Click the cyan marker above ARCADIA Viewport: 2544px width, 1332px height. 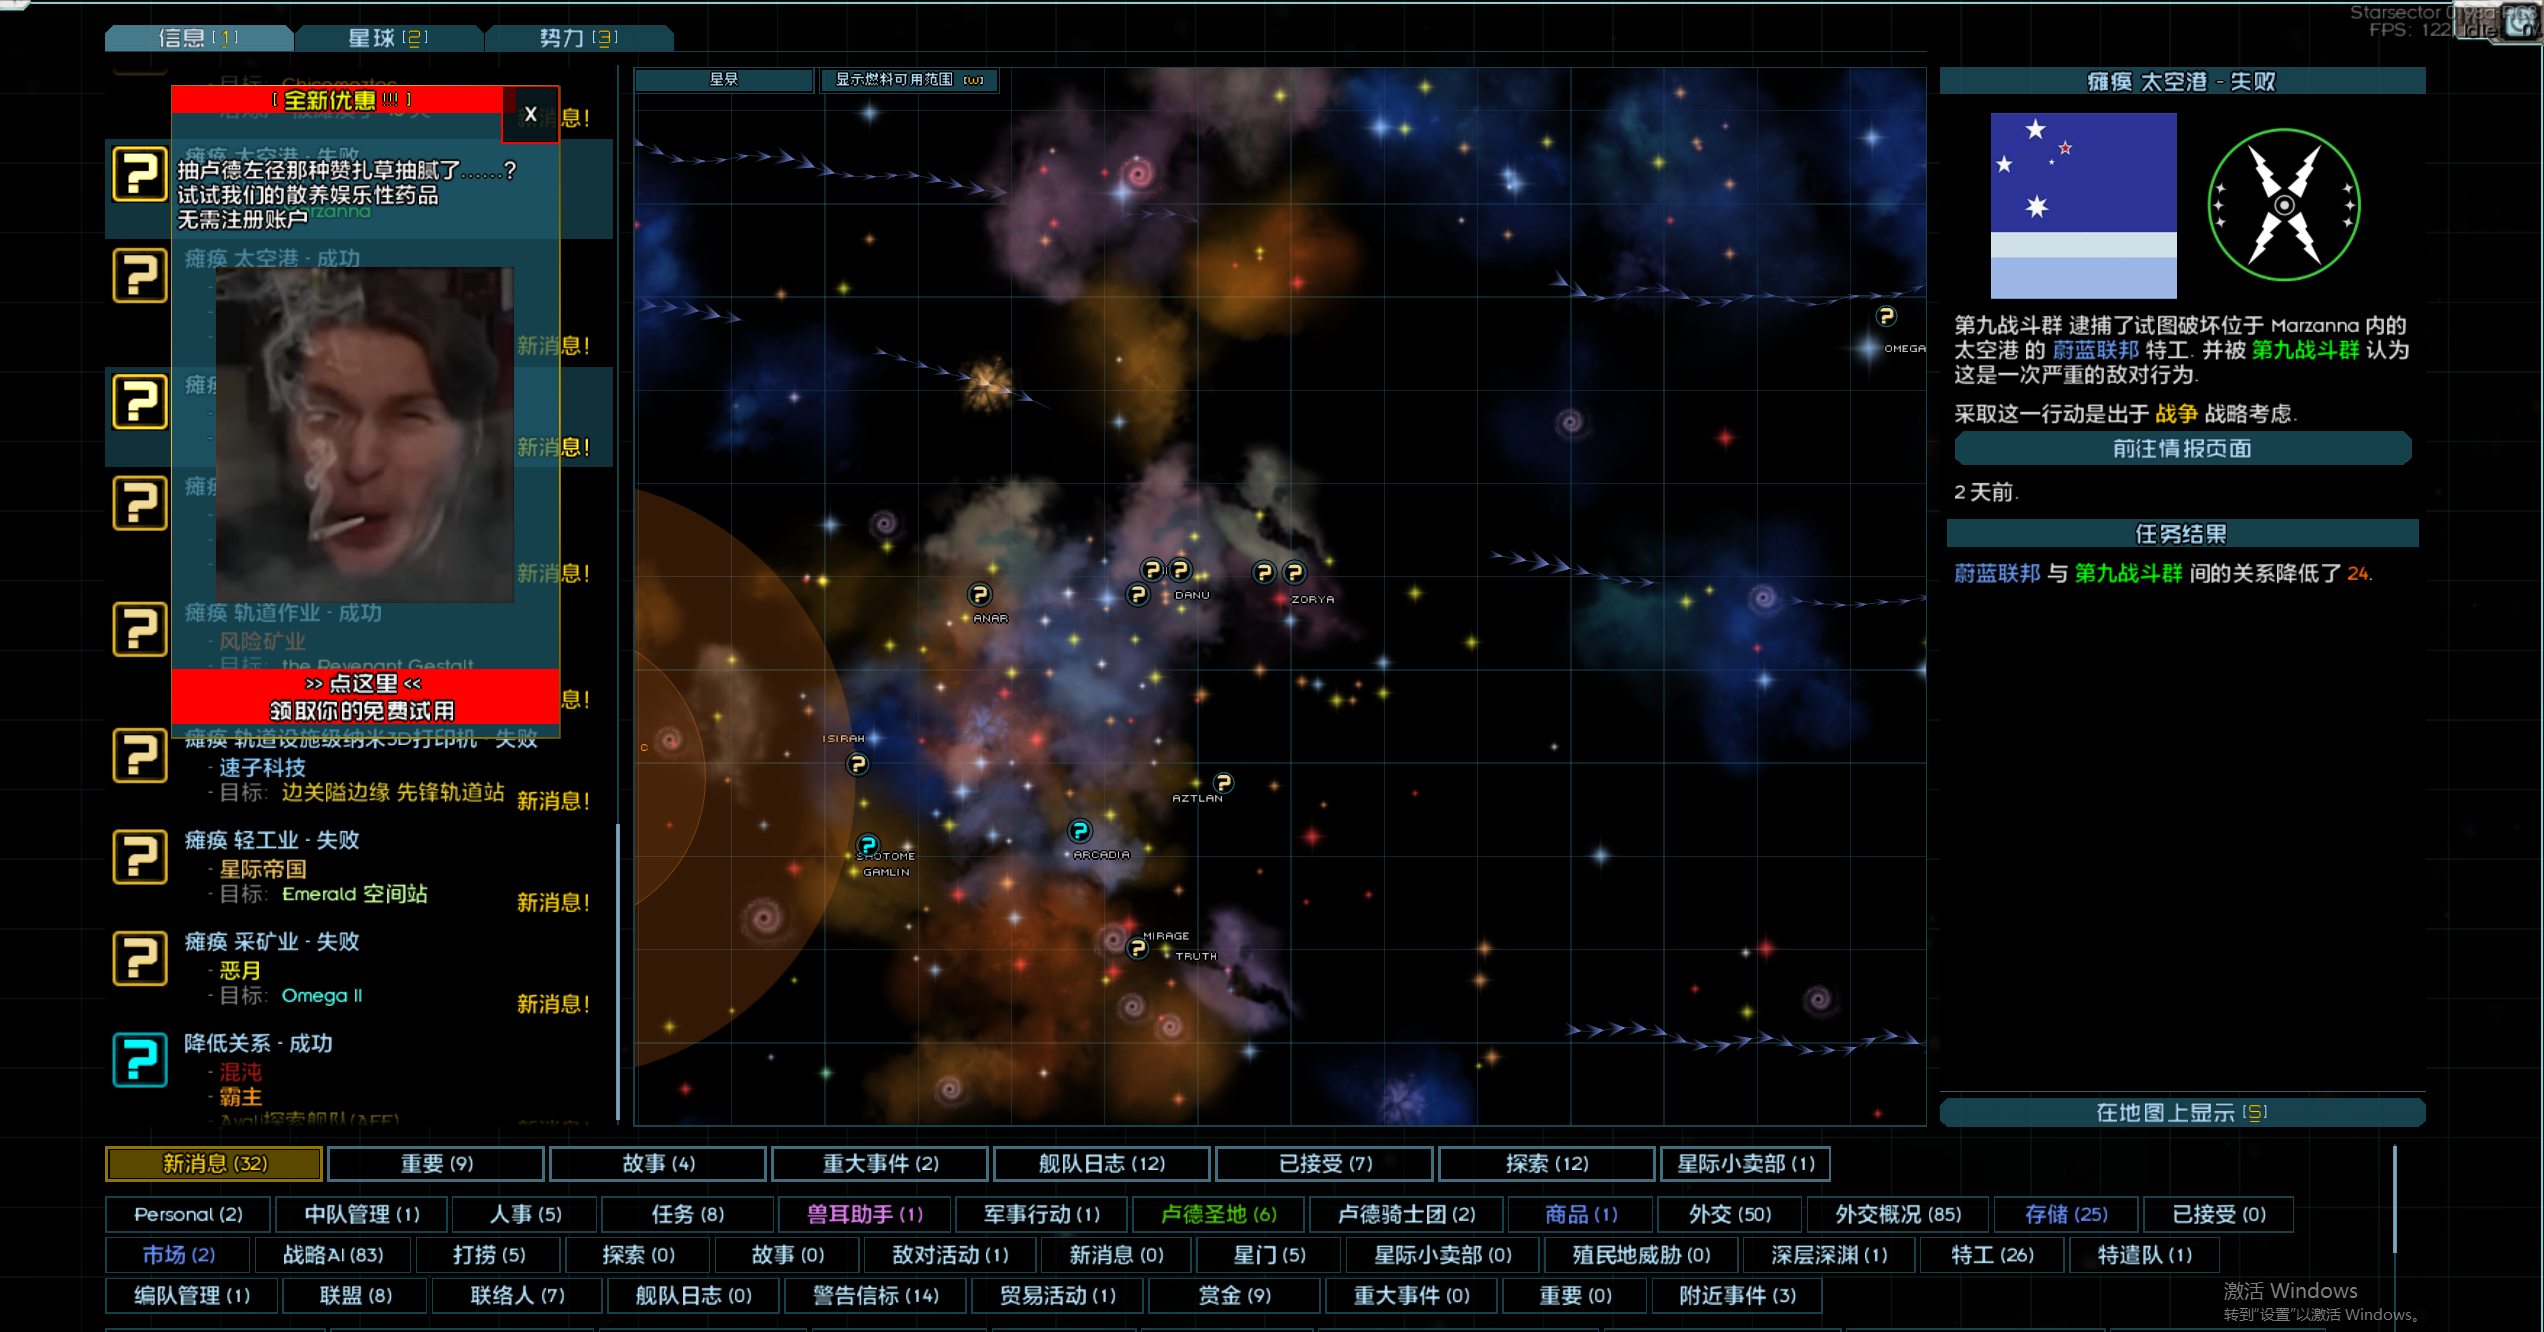click(x=1080, y=831)
